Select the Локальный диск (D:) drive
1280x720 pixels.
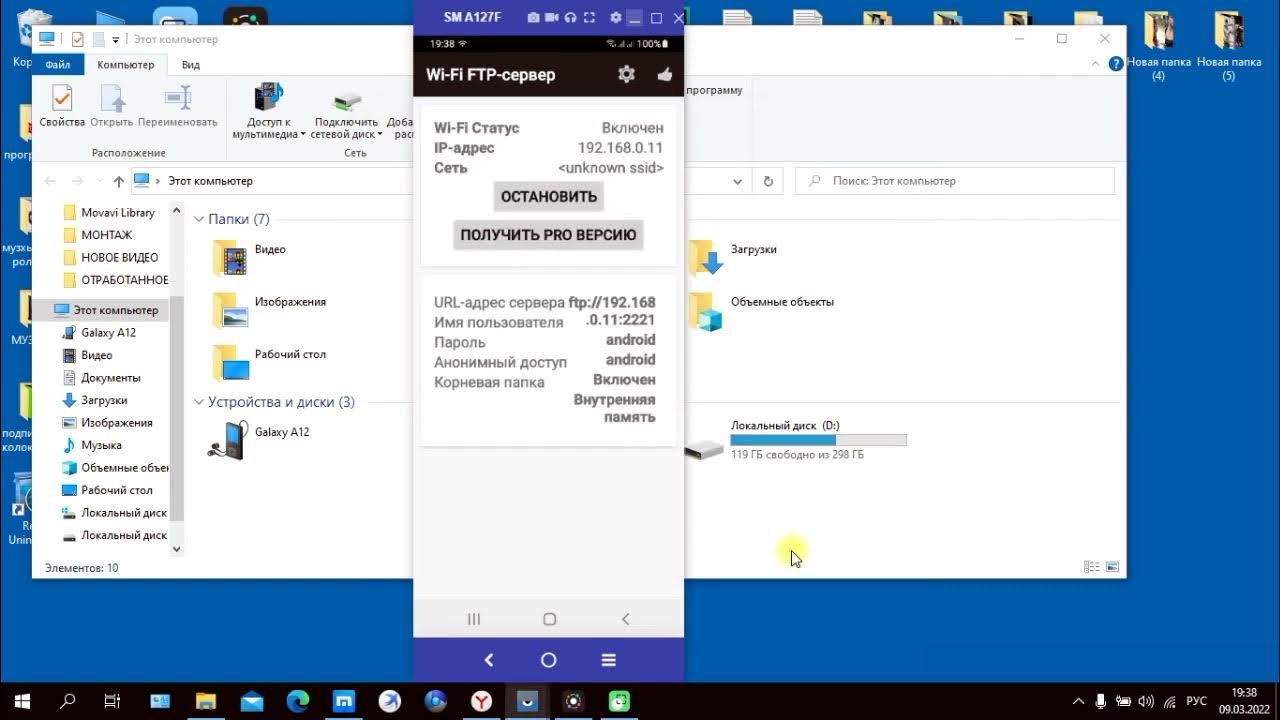[797, 439]
